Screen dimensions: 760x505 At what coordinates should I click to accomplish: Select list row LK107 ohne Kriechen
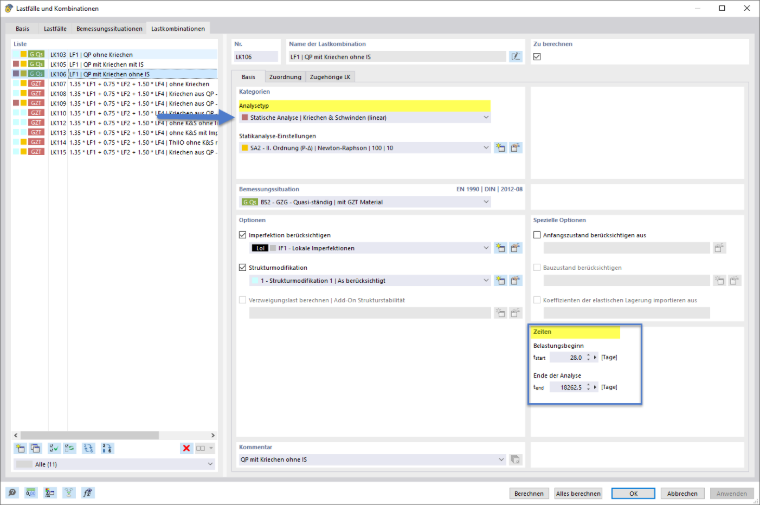[114, 84]
